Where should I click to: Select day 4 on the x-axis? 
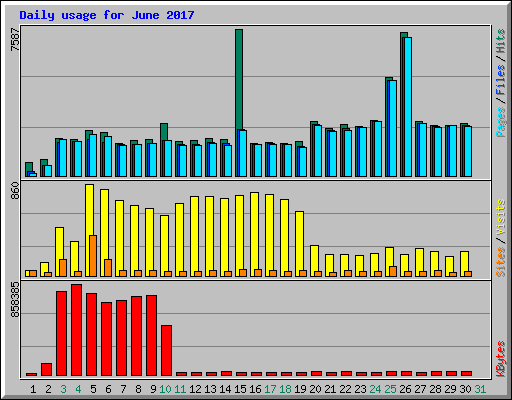tap(78, 389)
